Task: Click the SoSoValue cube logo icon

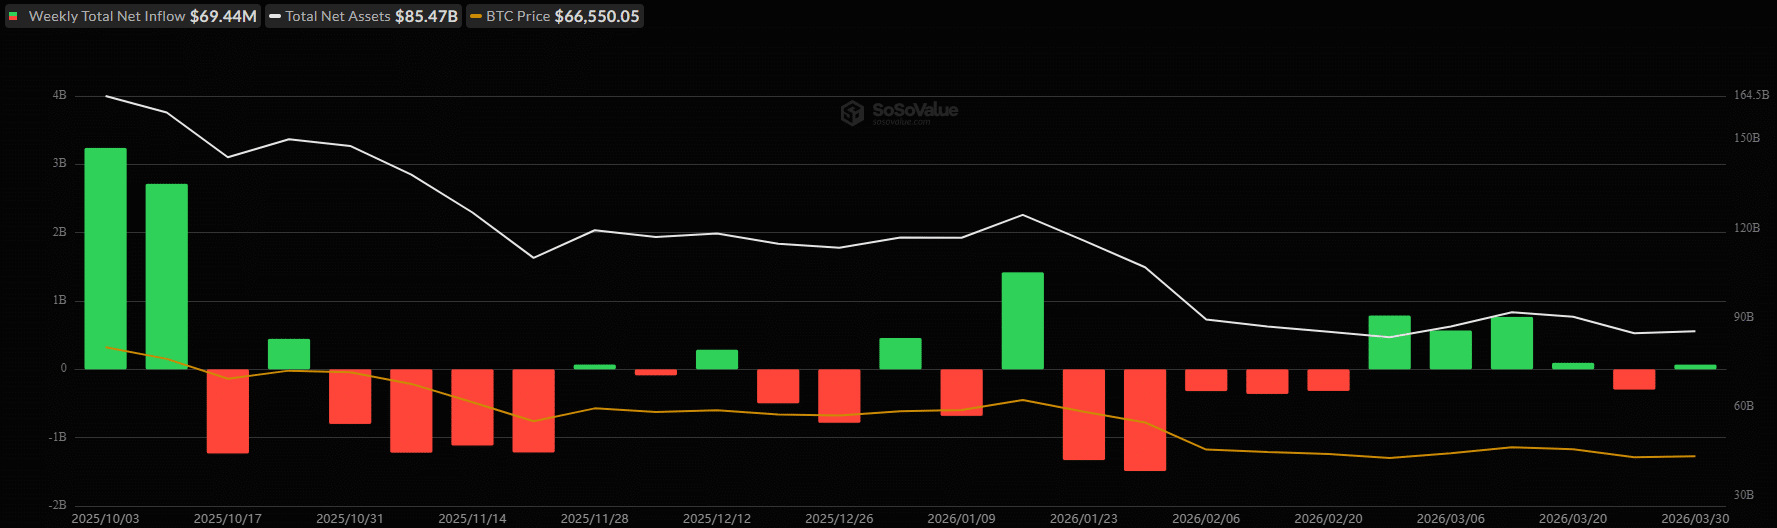Action: [852, 113]
